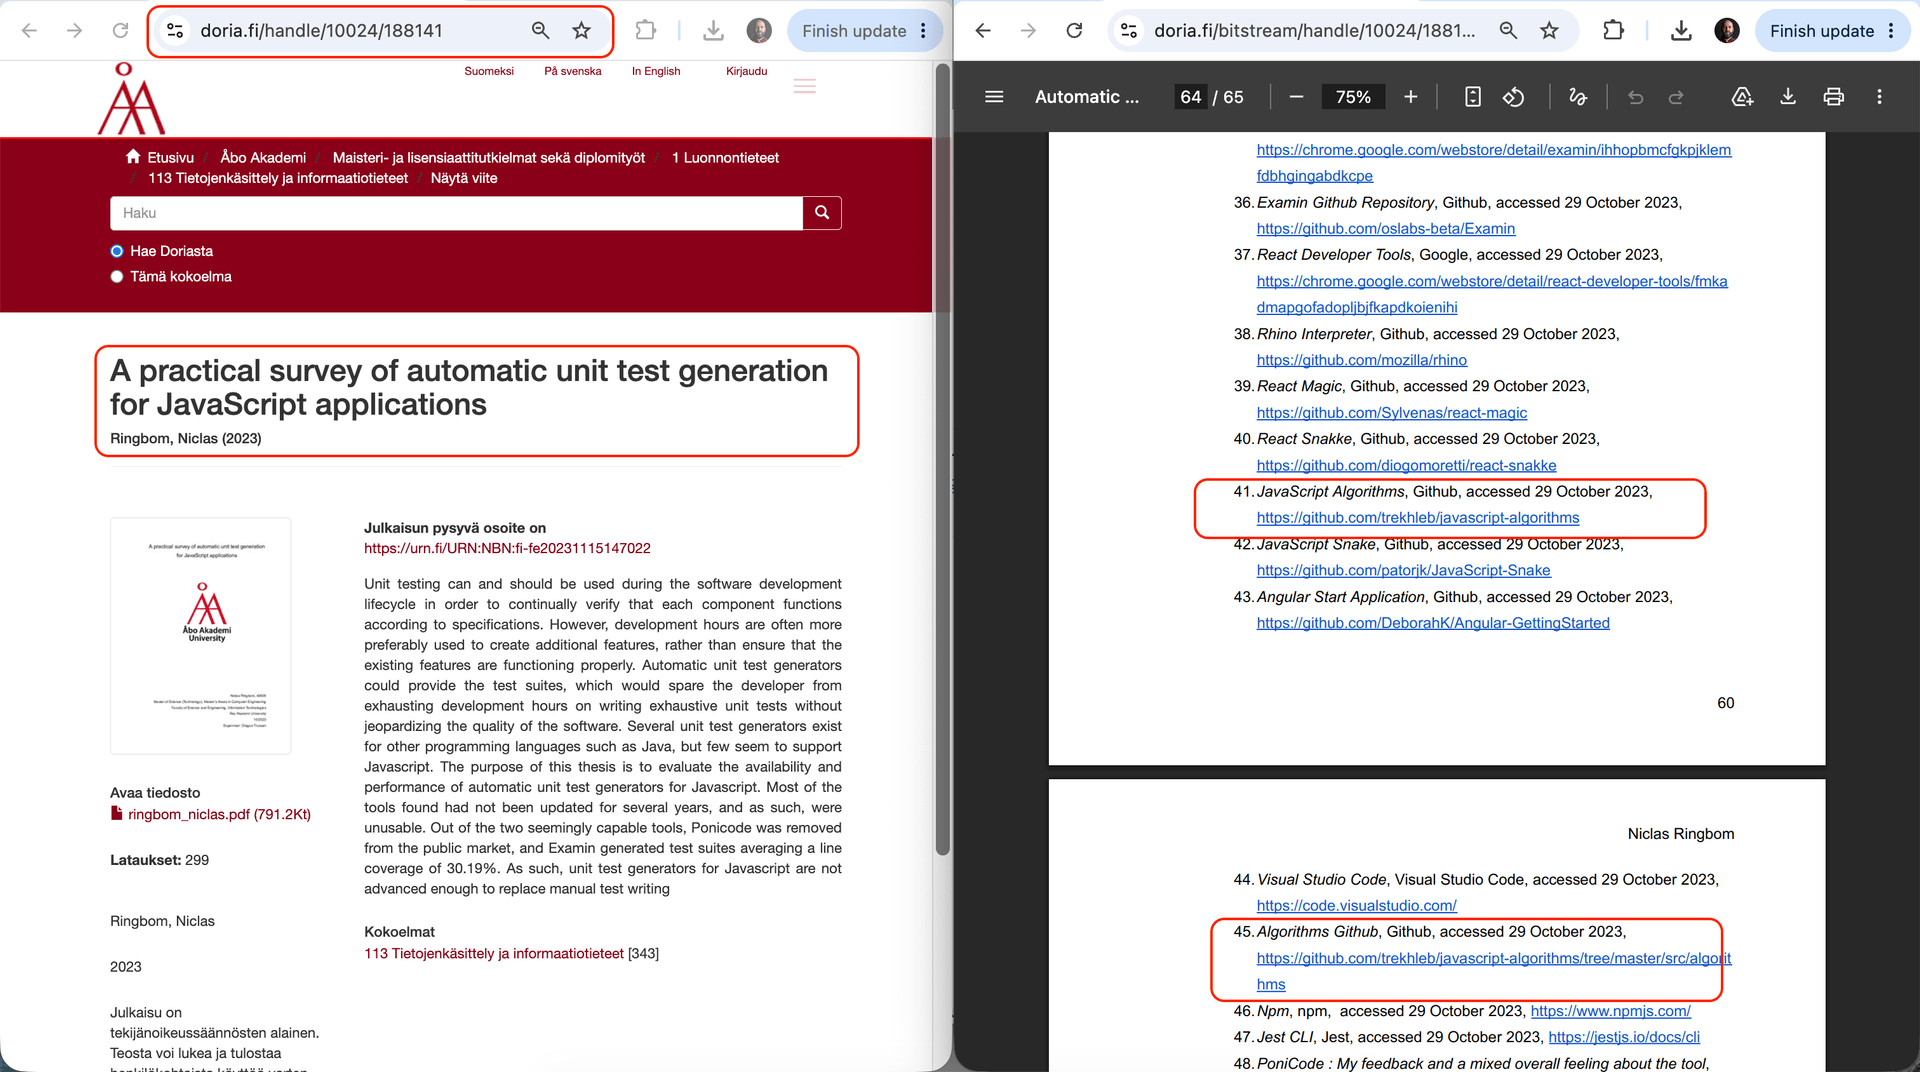Viewport: 1920px width, 1072px height.
Task: Open 113 Tietojenkäsittely breadcrumb link
Action: (x=278, y=178)
